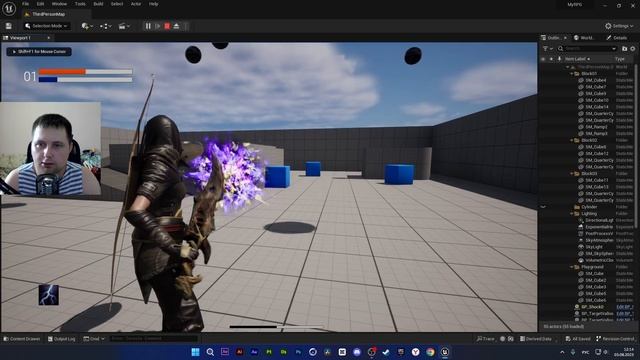The height and width of the screenshot is (360, 640).
Task: Open platform options next to the Eject button
Action: [x=186, y=26]
